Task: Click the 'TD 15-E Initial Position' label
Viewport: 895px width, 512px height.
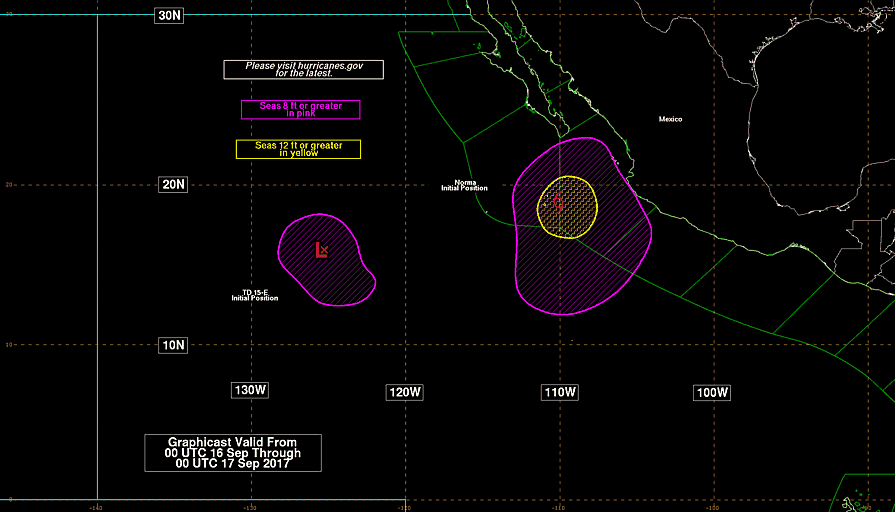Action: coord(255,295)
